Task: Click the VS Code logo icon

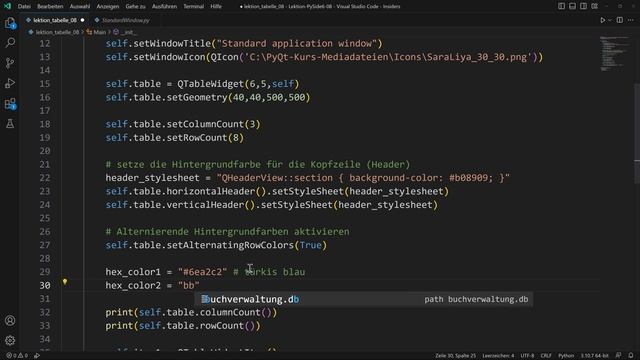Action: (x=7, y=6)
